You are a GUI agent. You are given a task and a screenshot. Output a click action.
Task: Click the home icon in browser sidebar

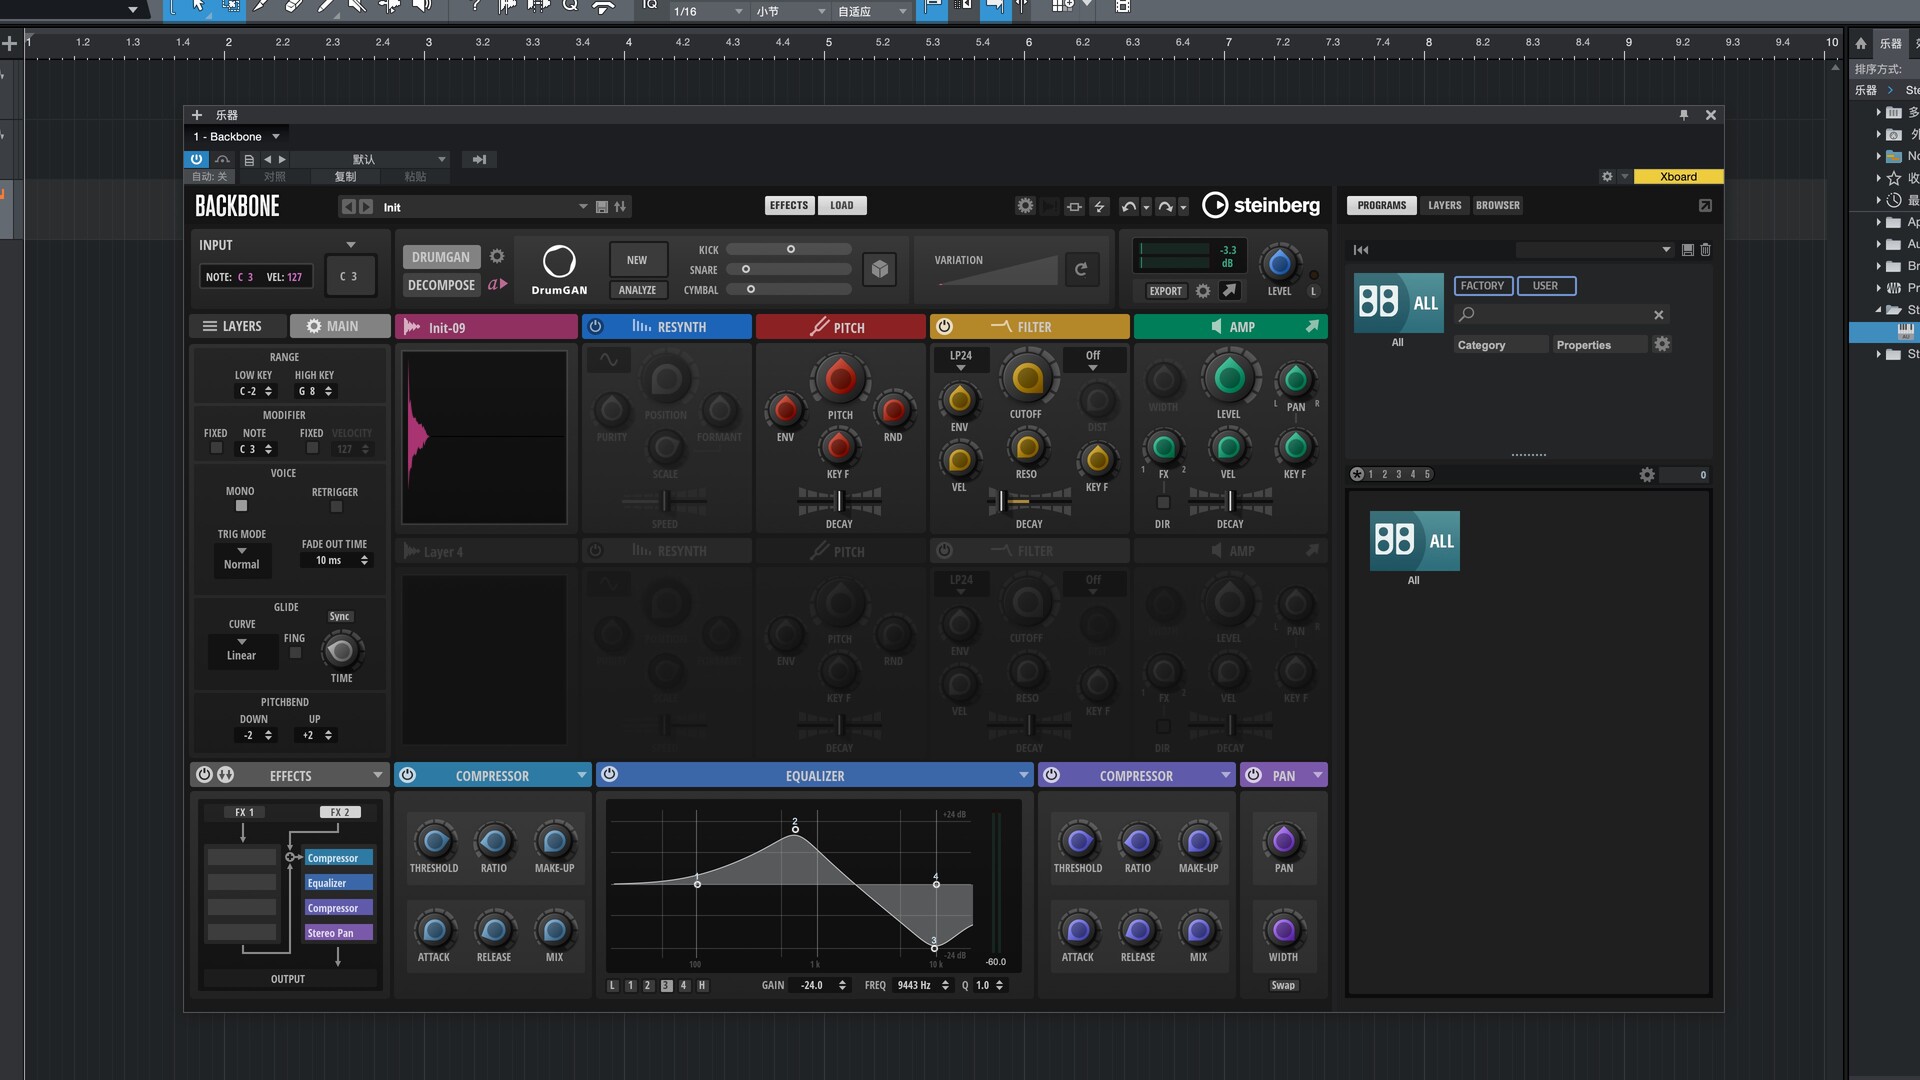click(1861, 43)
